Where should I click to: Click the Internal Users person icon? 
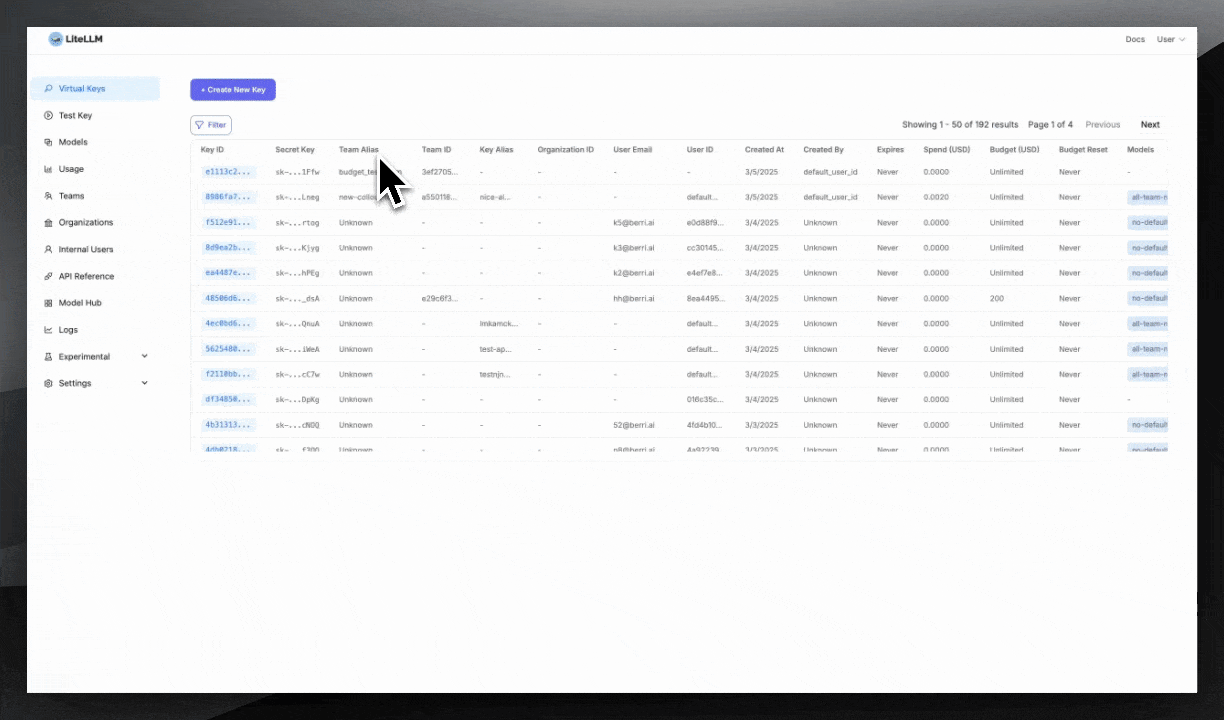48,249
